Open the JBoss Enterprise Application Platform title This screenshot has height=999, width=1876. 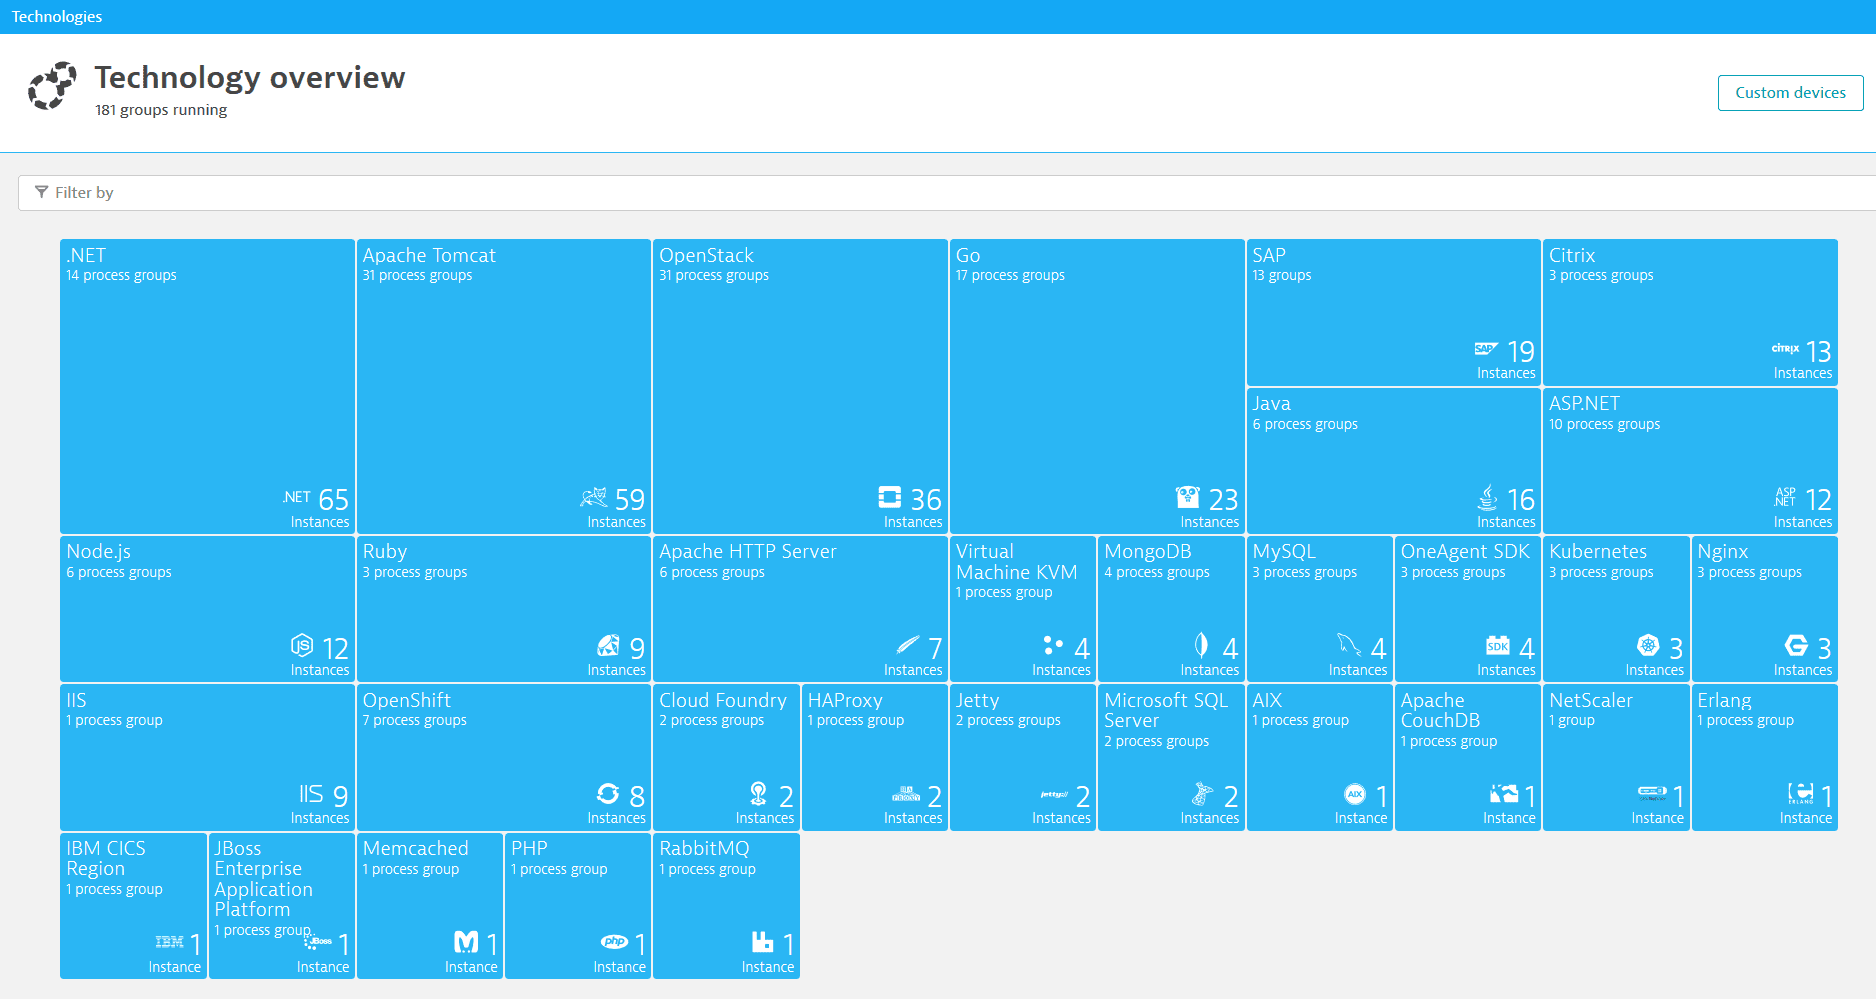pos(264,879)
